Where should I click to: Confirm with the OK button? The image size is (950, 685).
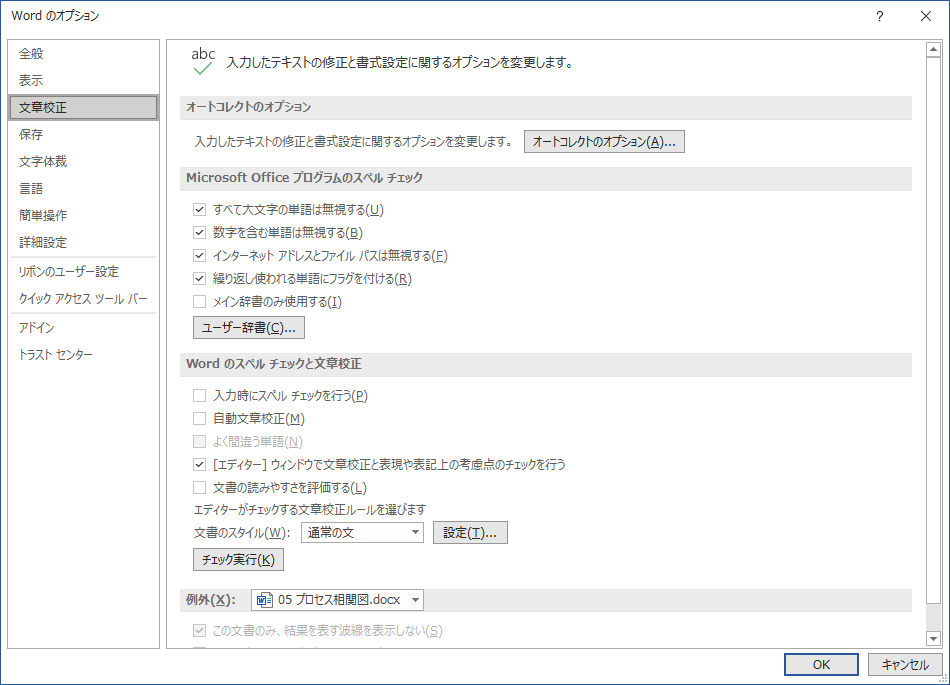pos(821,664)
